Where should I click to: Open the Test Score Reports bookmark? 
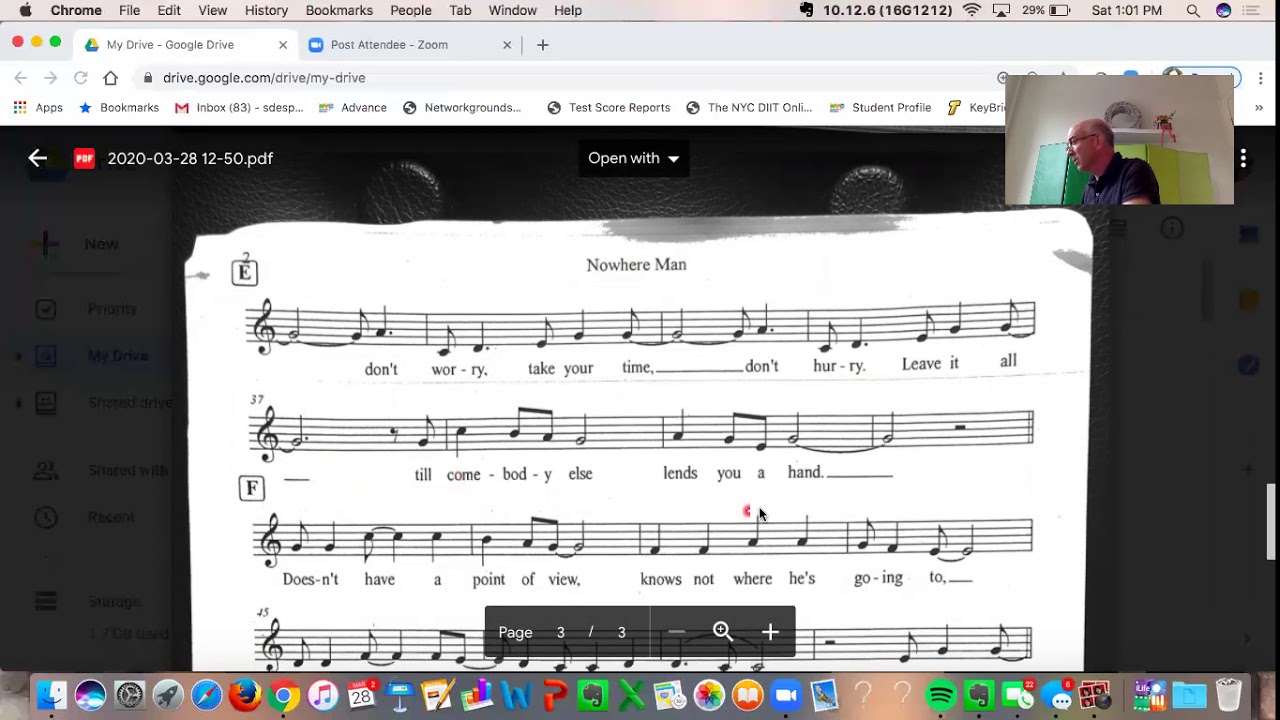click(609, 108)
